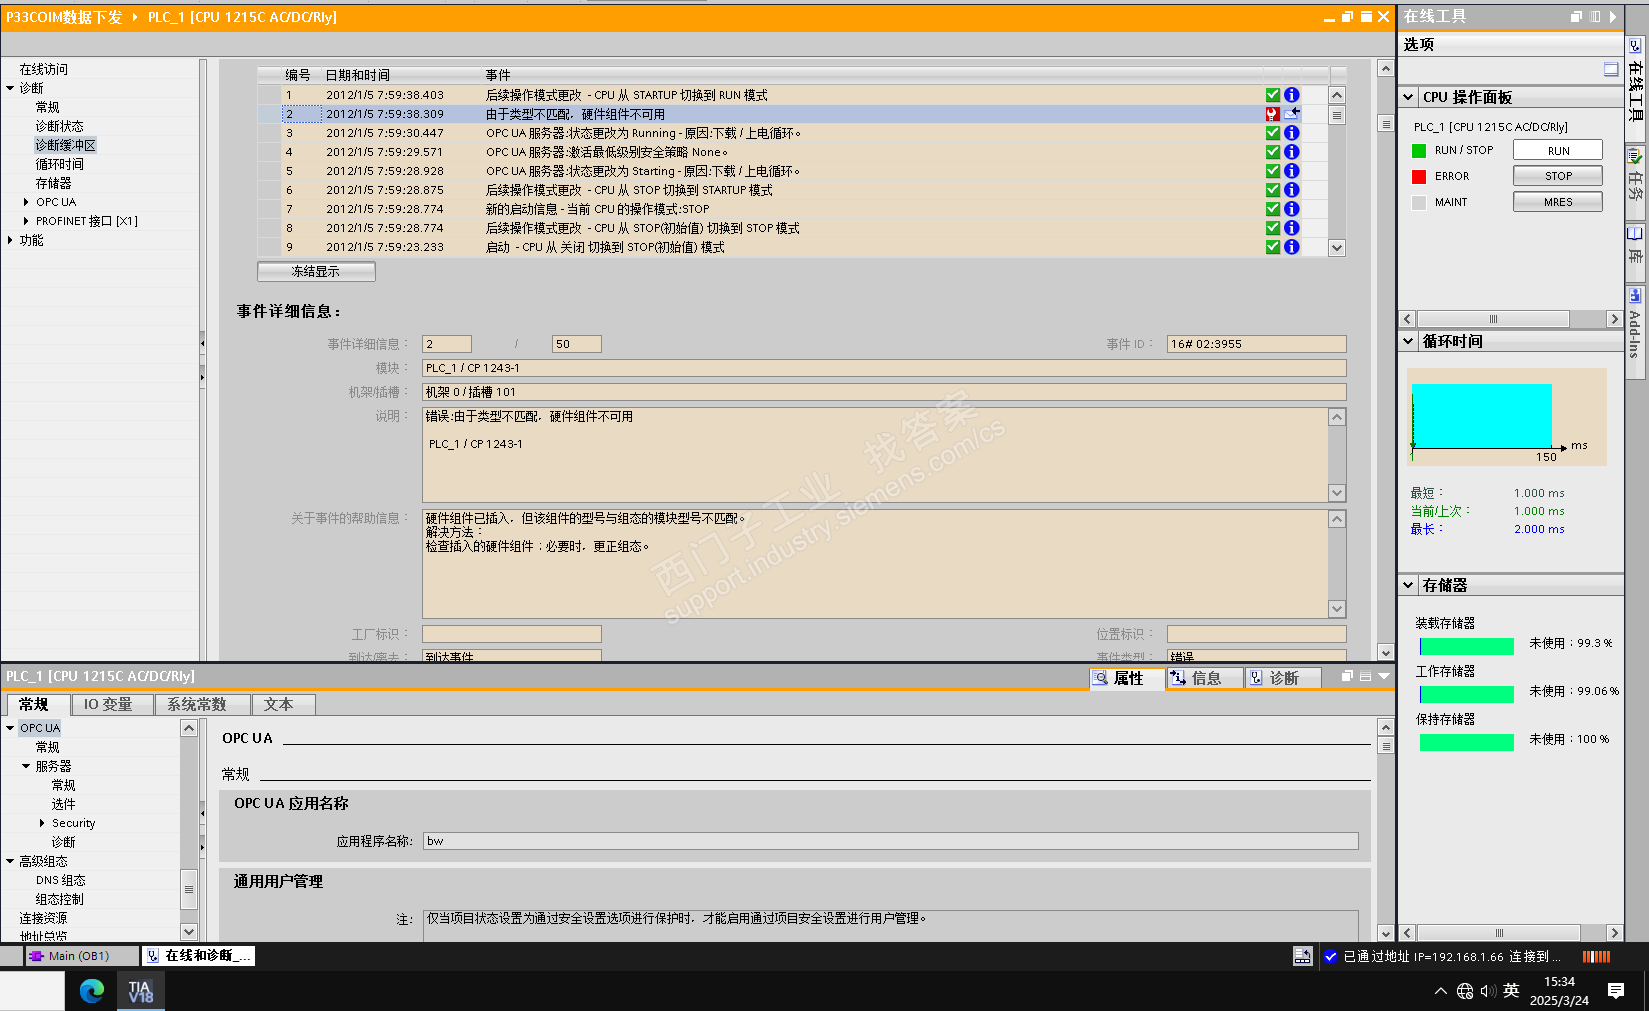Click the blue info icon on event row 9
Image resolution: width=1649 pixels, height=1011 pixels.
click(1292, 247)
